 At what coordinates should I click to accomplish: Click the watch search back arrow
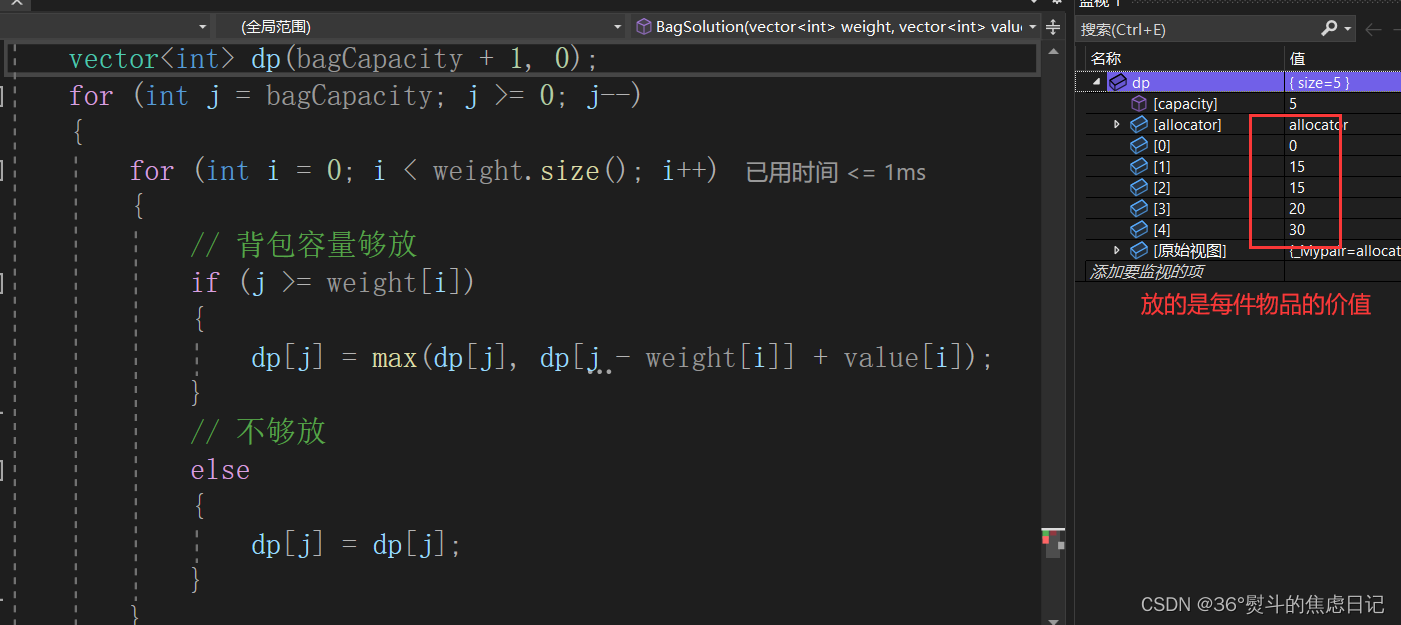coord(1373,29)
